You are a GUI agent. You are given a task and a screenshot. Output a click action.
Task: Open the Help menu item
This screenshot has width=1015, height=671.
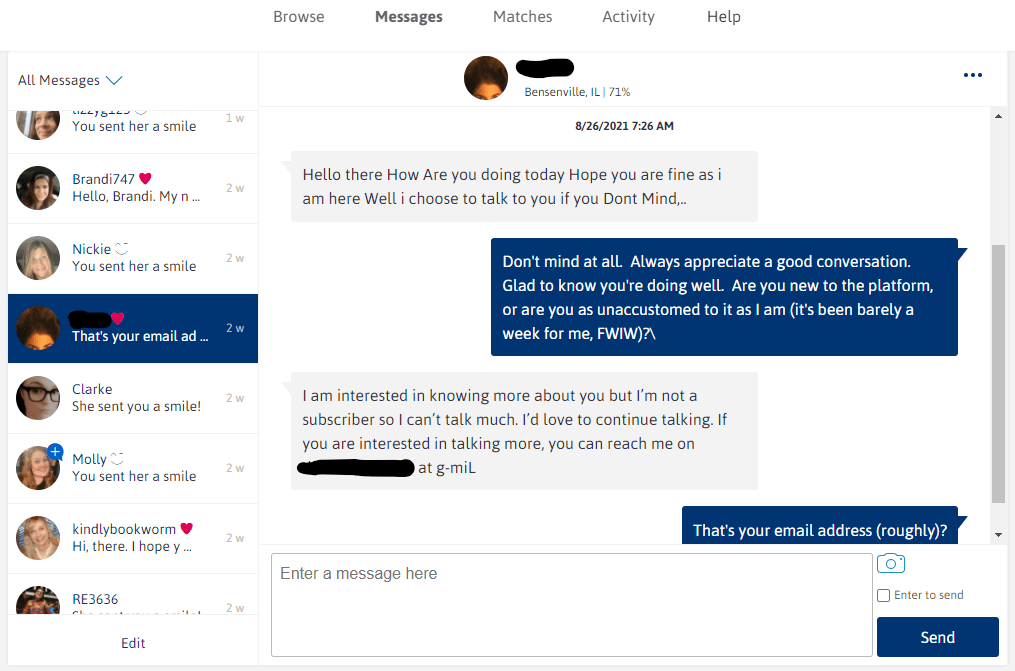tap(723, 17)
